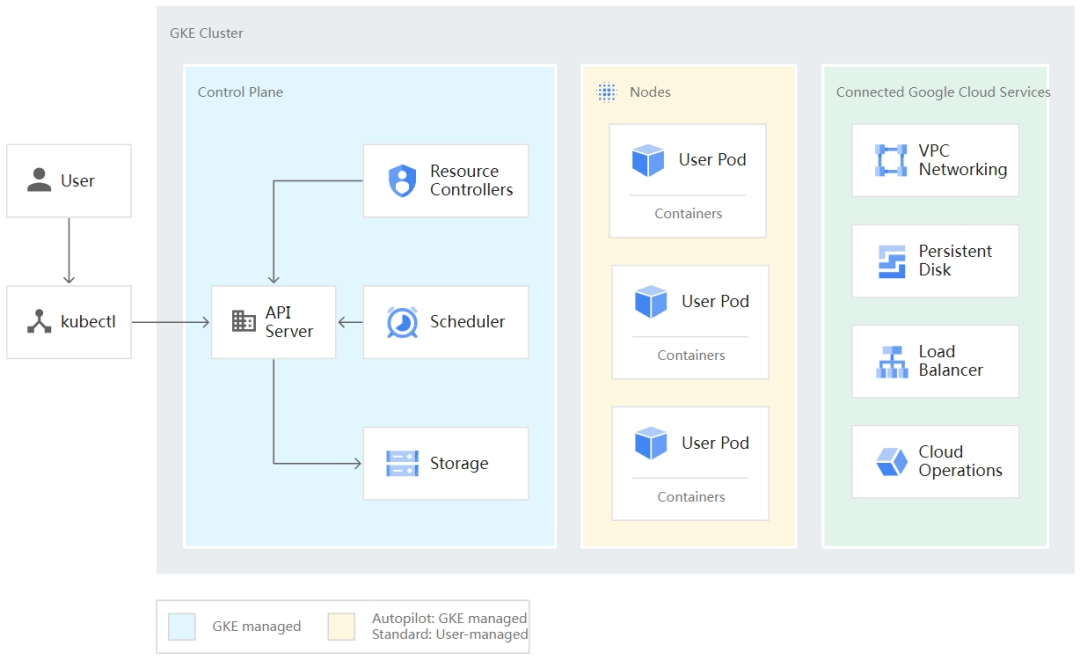The image size is (1080, 660).
Task: Click the Storage server-stack icon
Action: pos(400,463)
